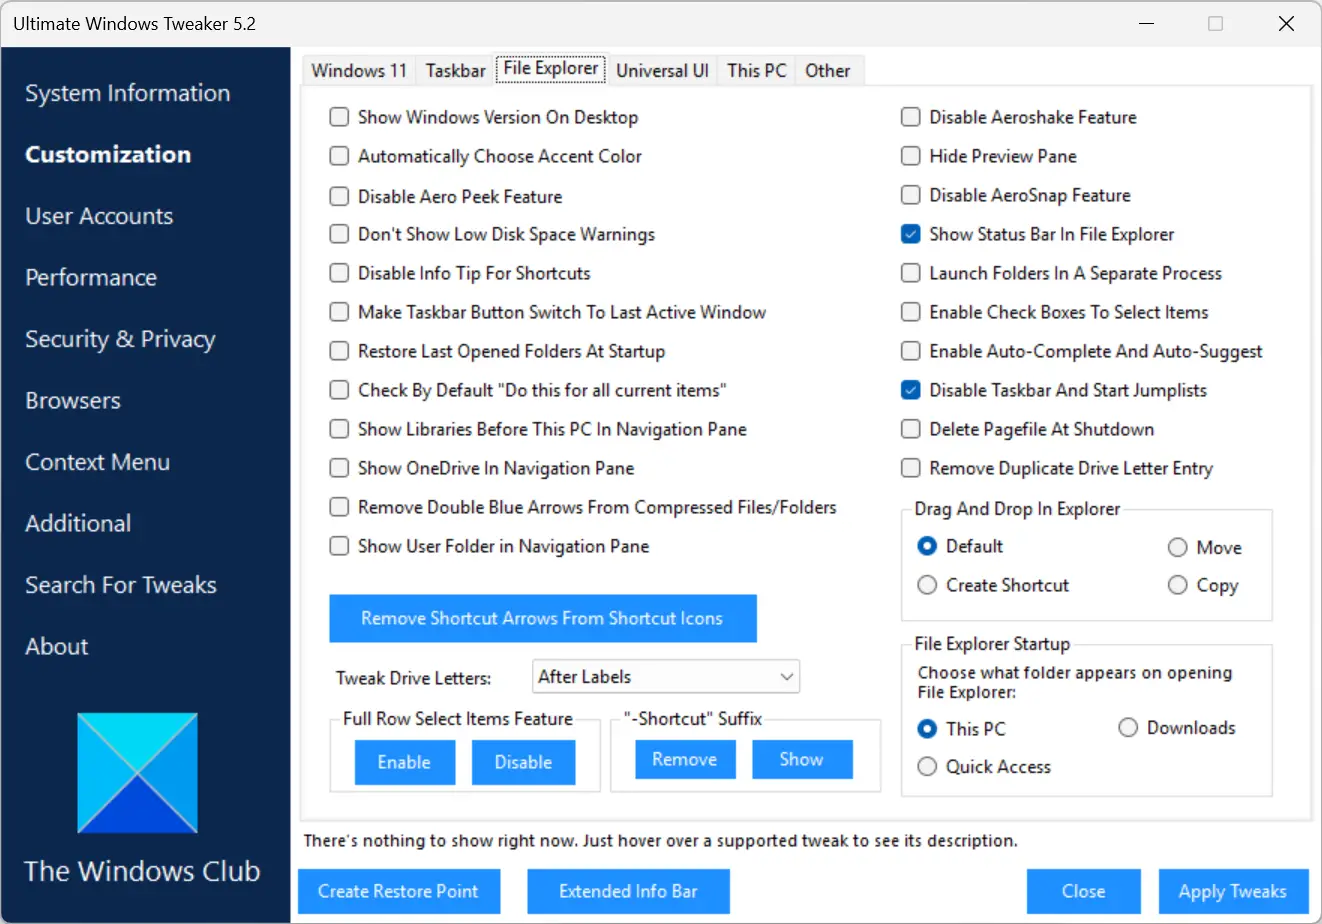Open Search For Tweaks page
Viewport: 1322px width, 924px height.
click(121, 585)
